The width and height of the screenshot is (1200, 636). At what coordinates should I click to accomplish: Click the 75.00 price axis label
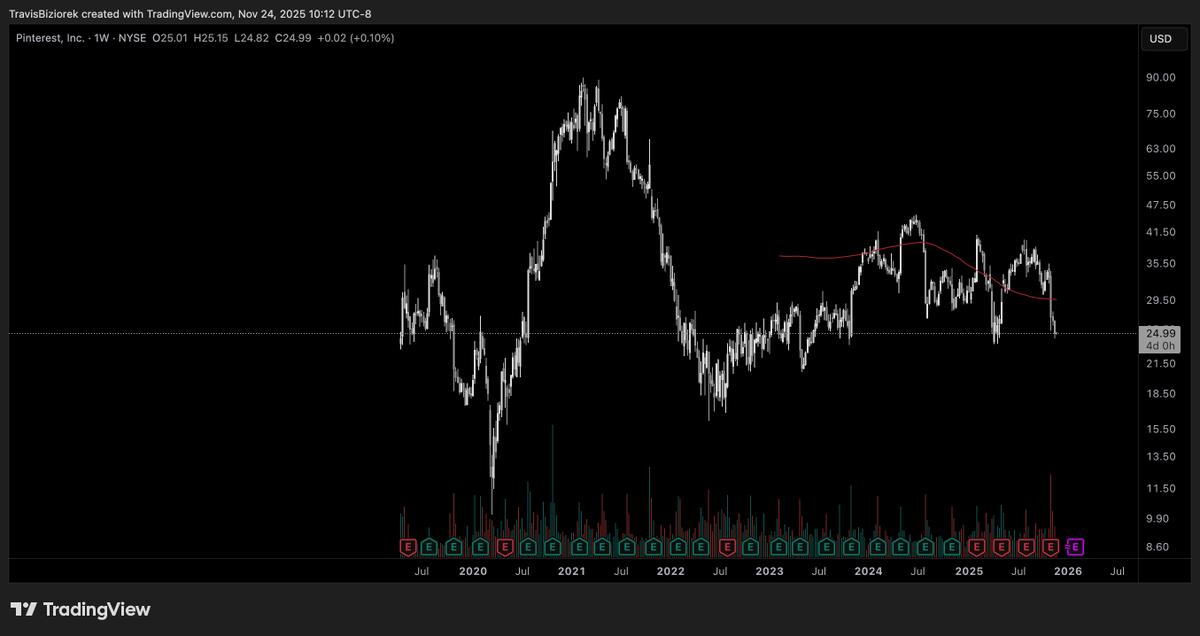click(1160, 114)
